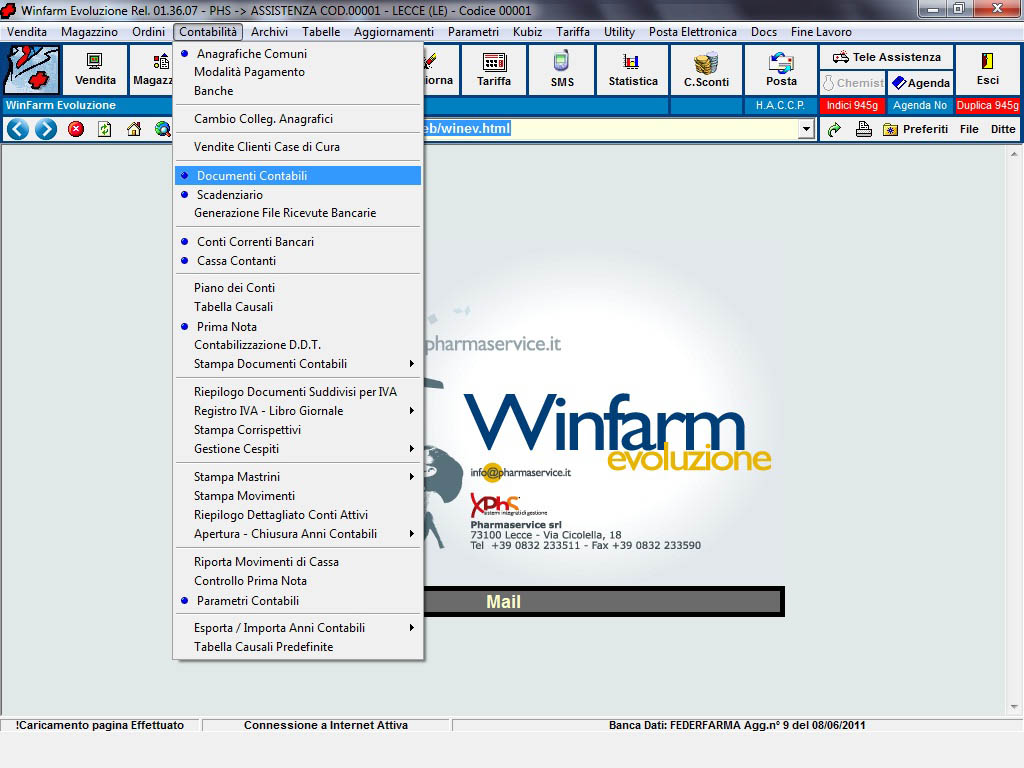
Task: Choose Prima Nota from the menu
Action: (227, 327)
